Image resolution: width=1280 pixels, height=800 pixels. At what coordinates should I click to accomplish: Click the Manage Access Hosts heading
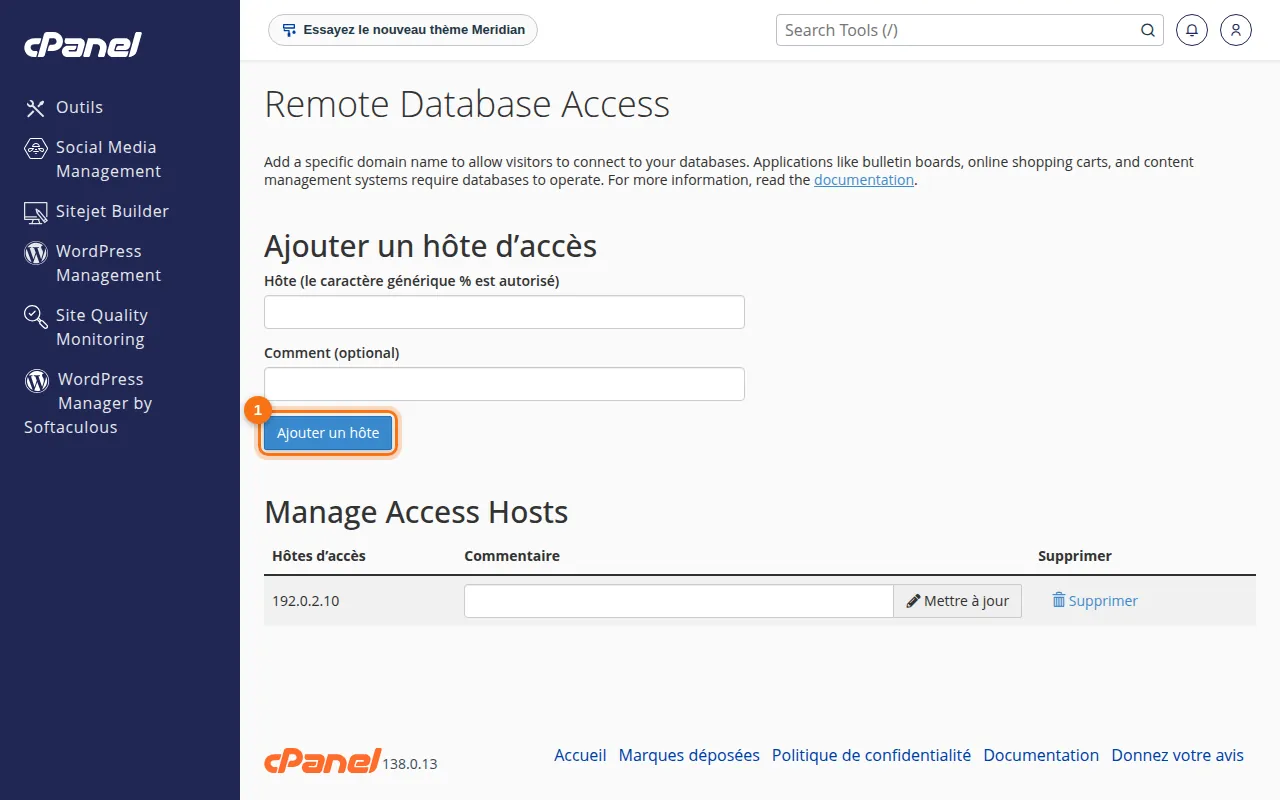click(416, 512)
